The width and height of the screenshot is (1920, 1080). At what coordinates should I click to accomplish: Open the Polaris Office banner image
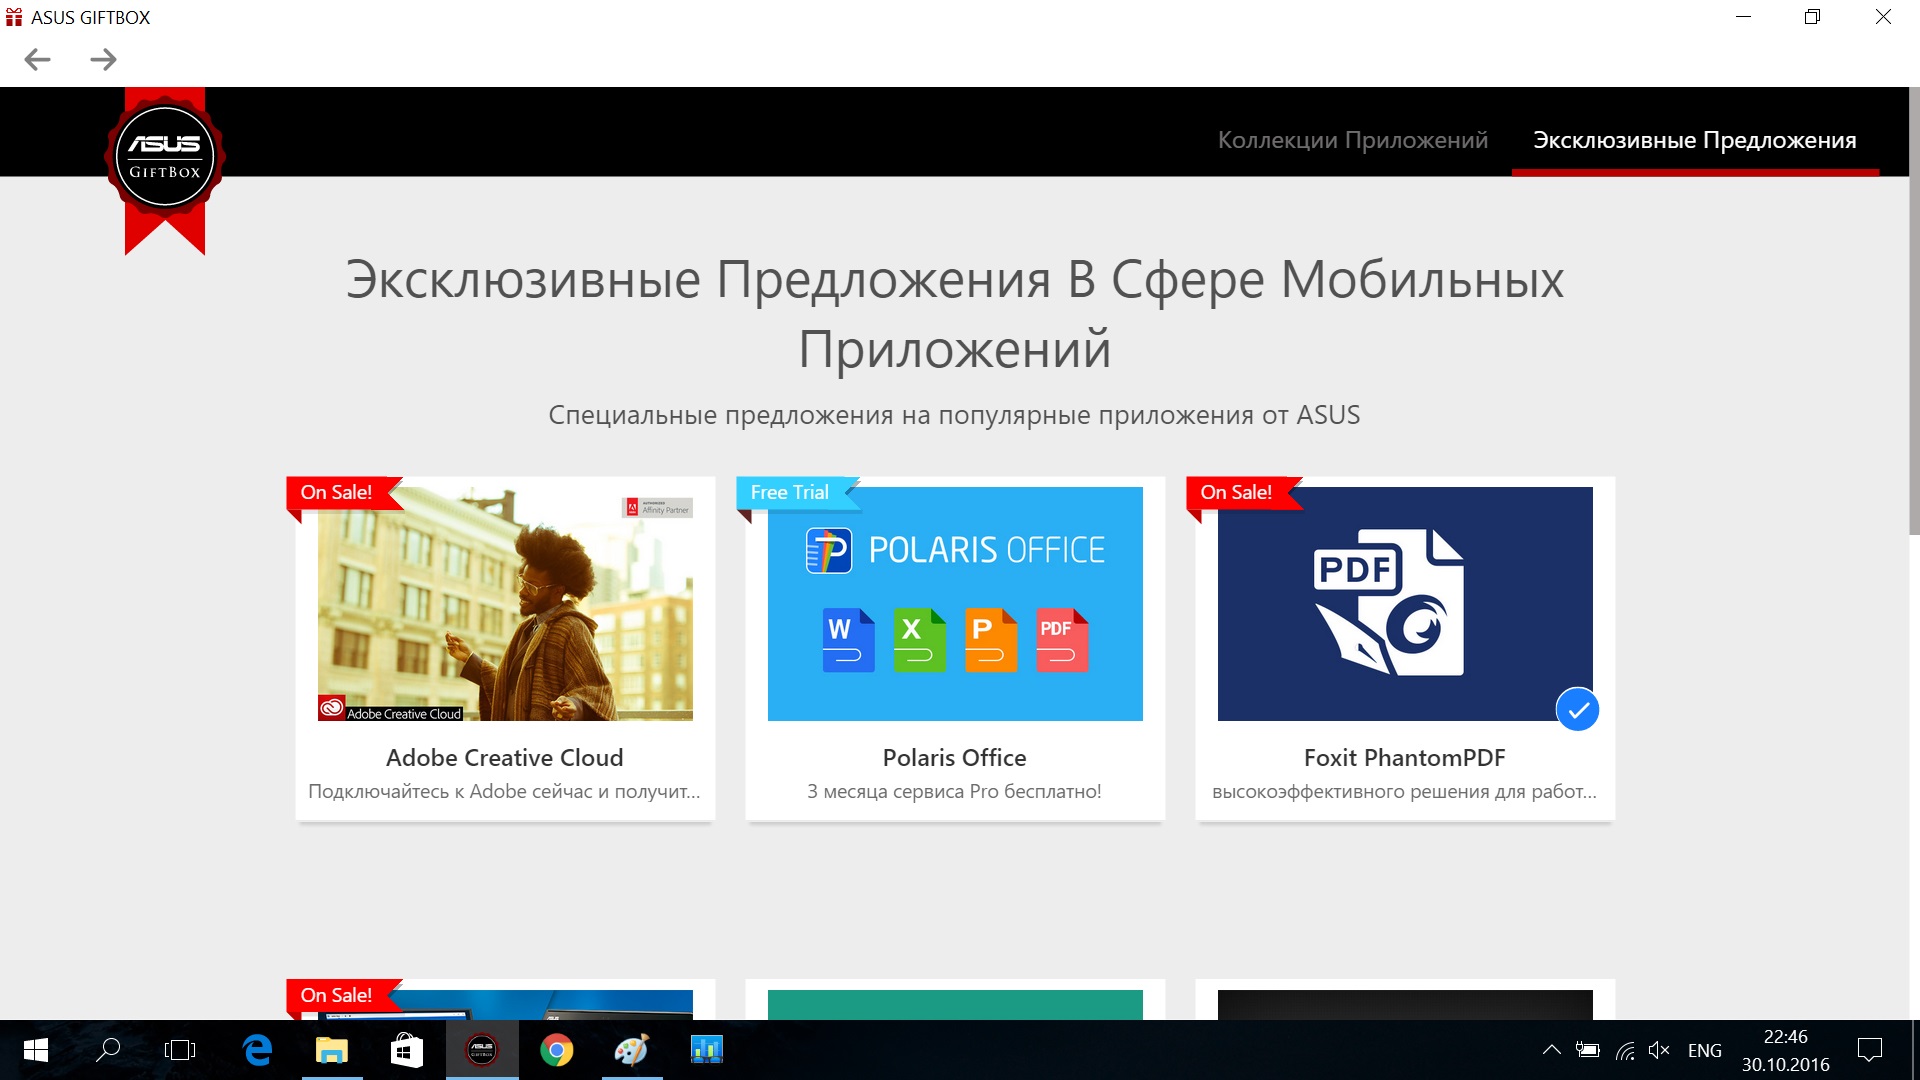955,604
